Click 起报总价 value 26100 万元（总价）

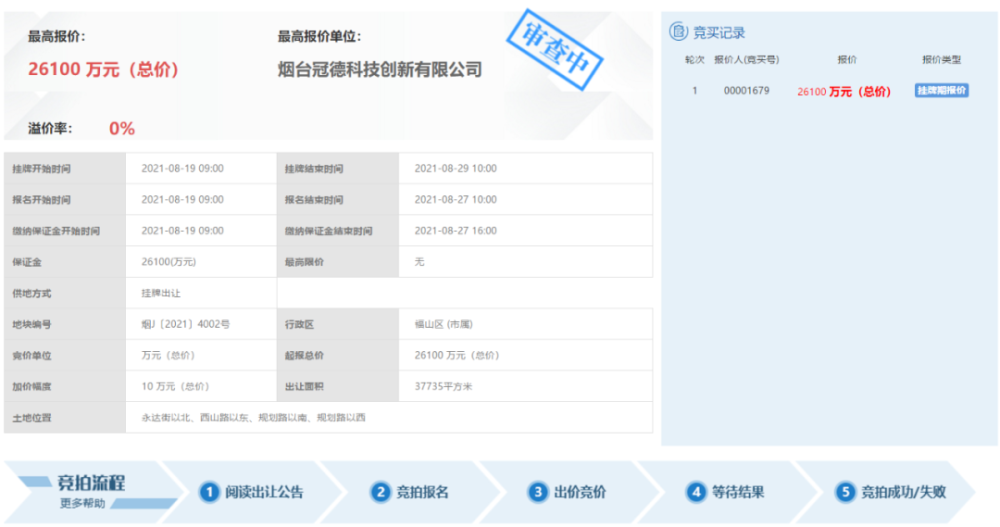tap(457, 355)
